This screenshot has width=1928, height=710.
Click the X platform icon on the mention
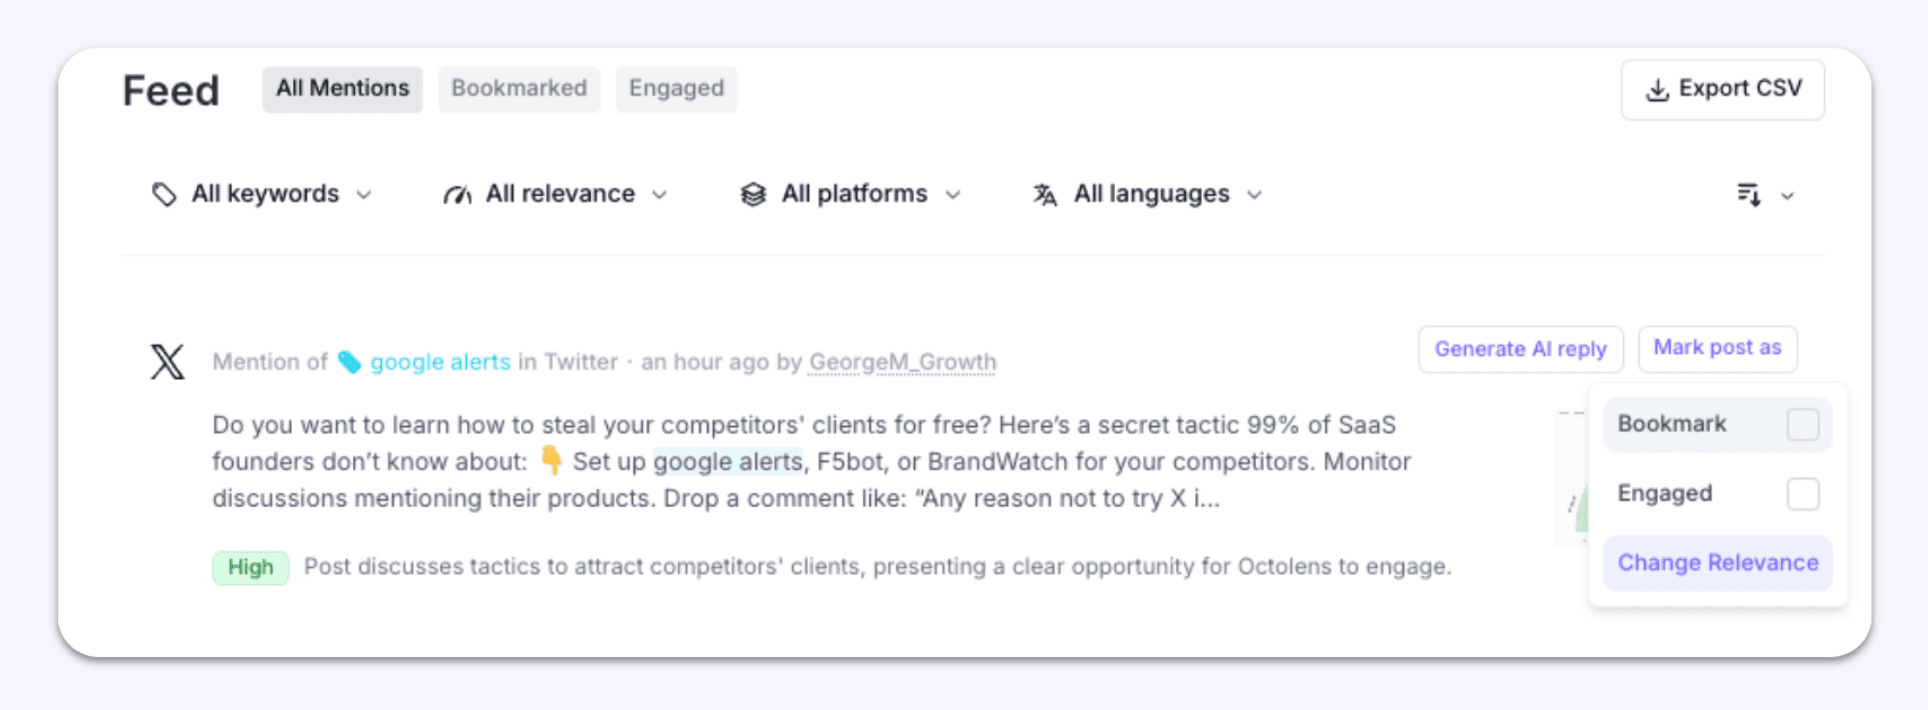(x=167, y=362)
